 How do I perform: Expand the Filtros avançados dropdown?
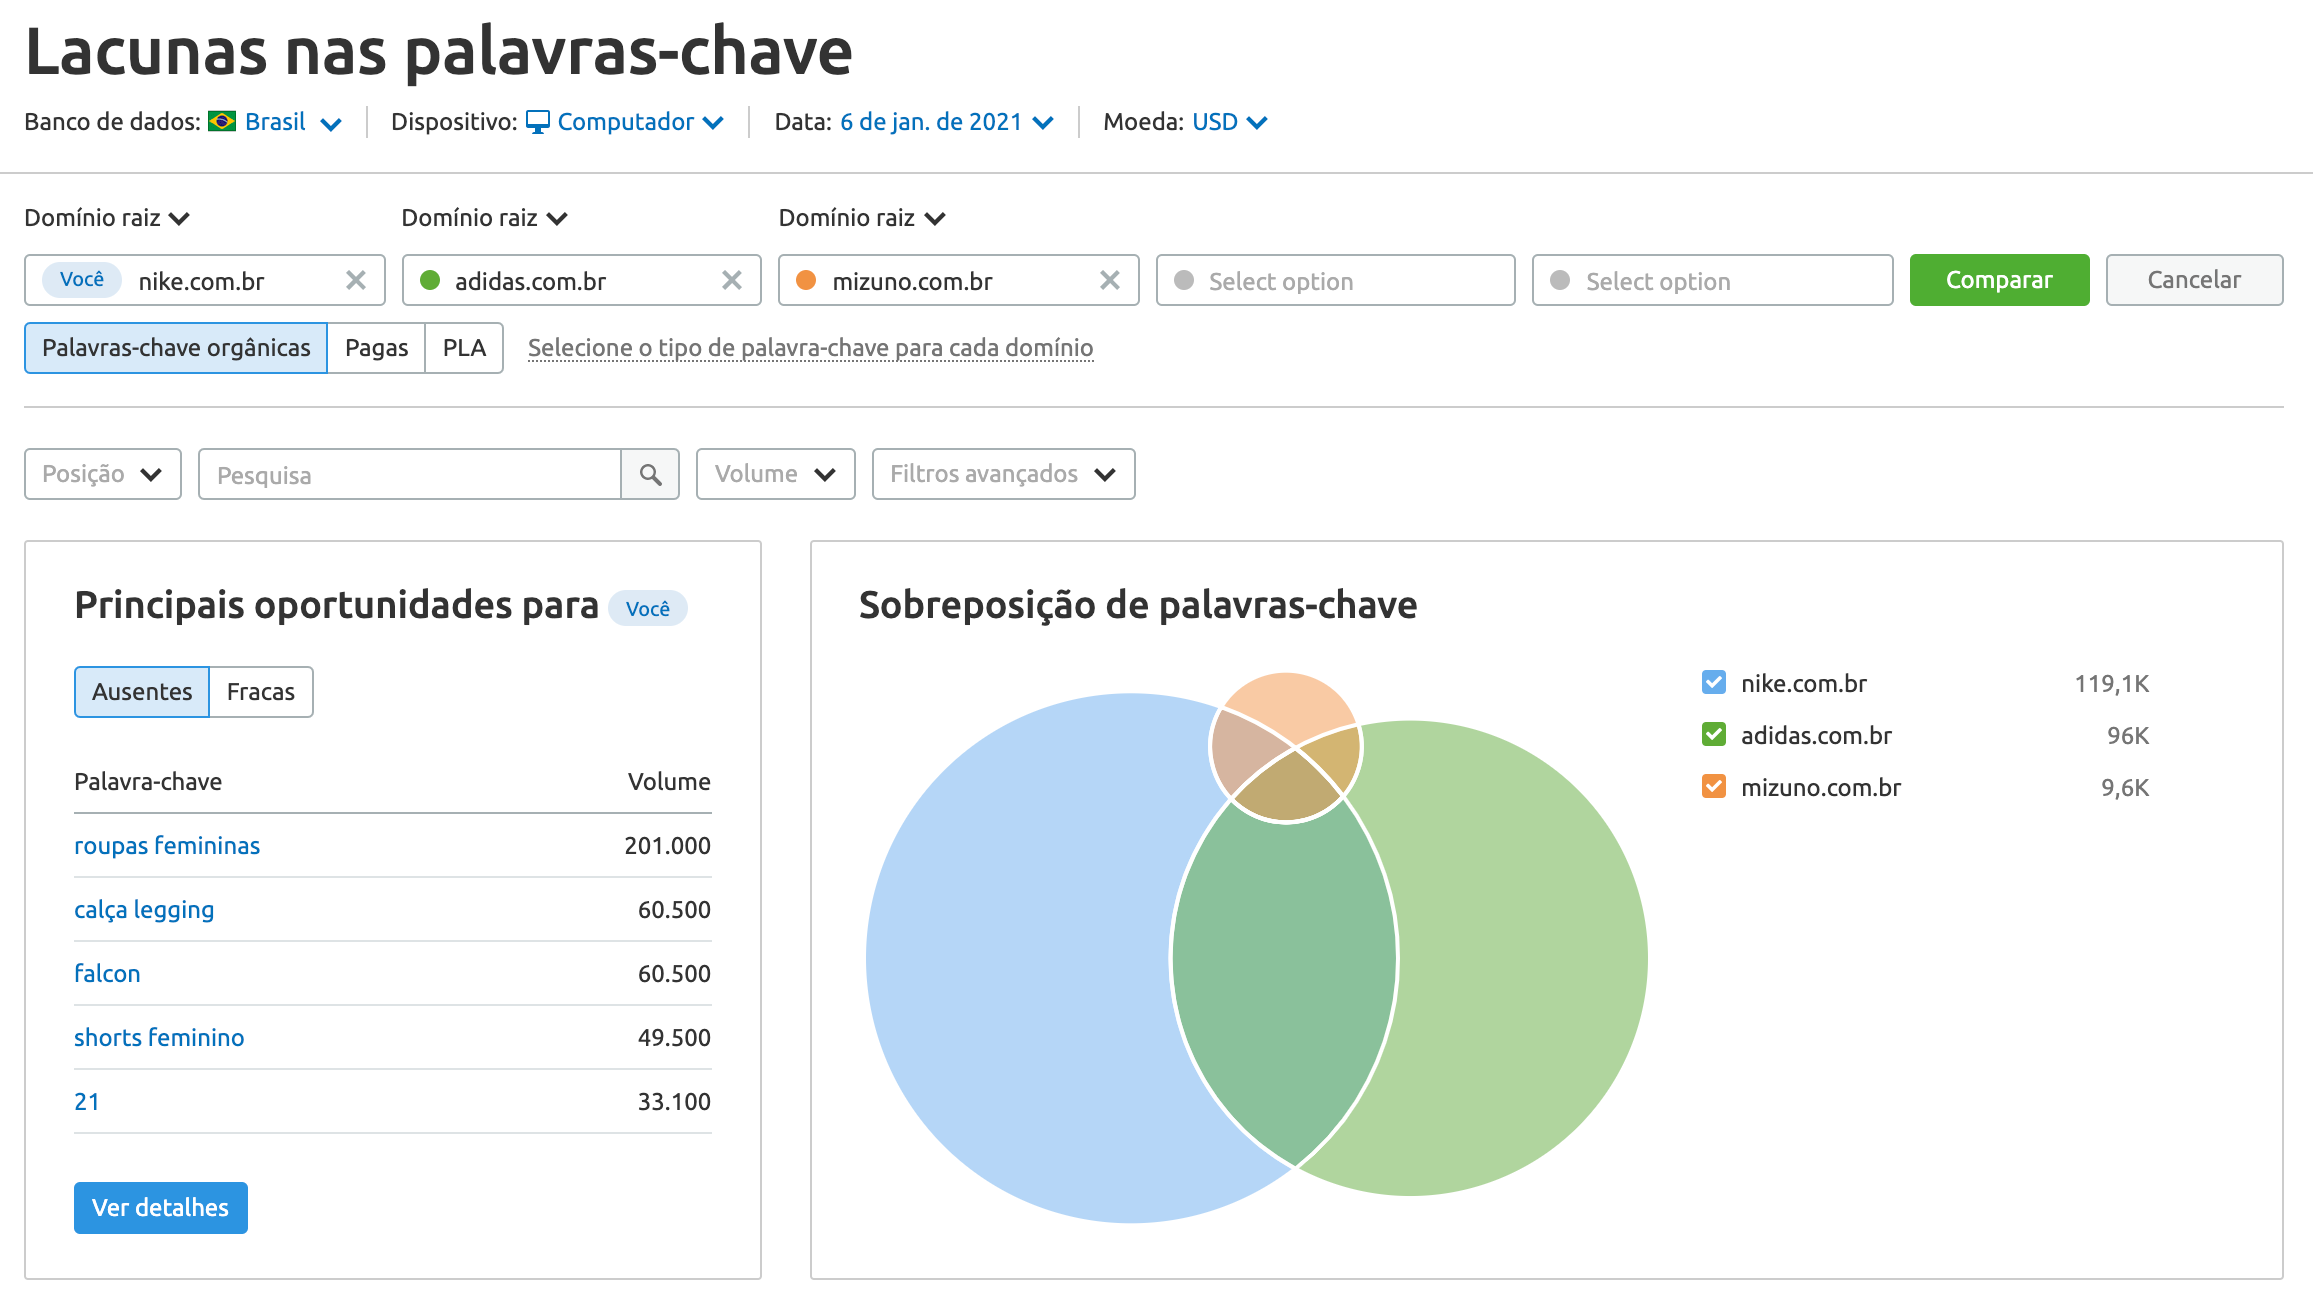coord(1002,474)
